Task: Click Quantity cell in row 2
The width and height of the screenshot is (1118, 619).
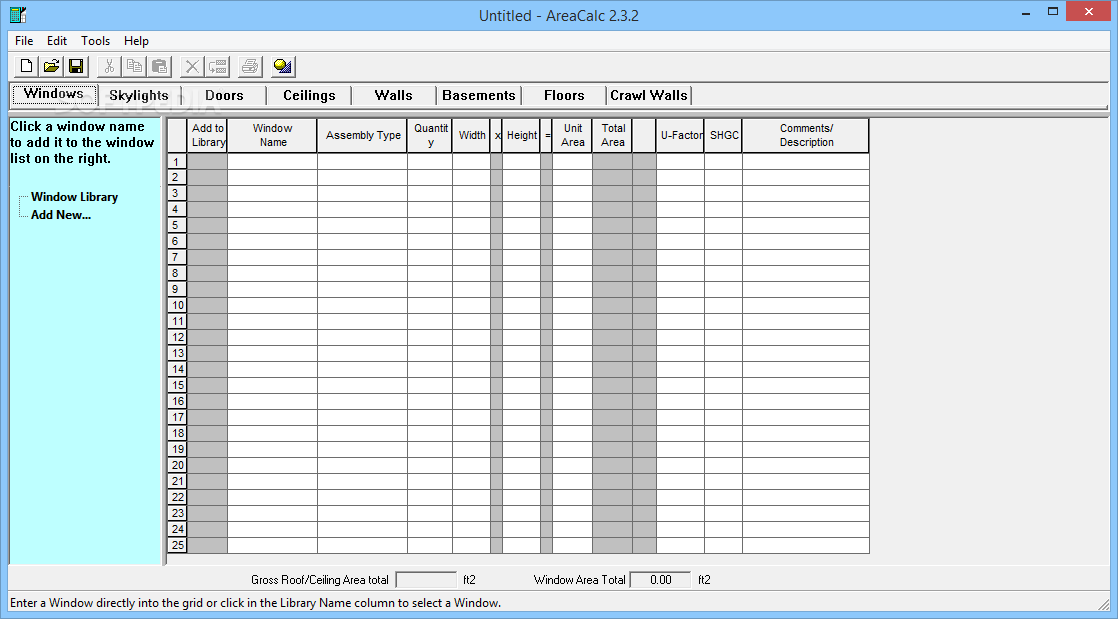Action: point(430,178)
